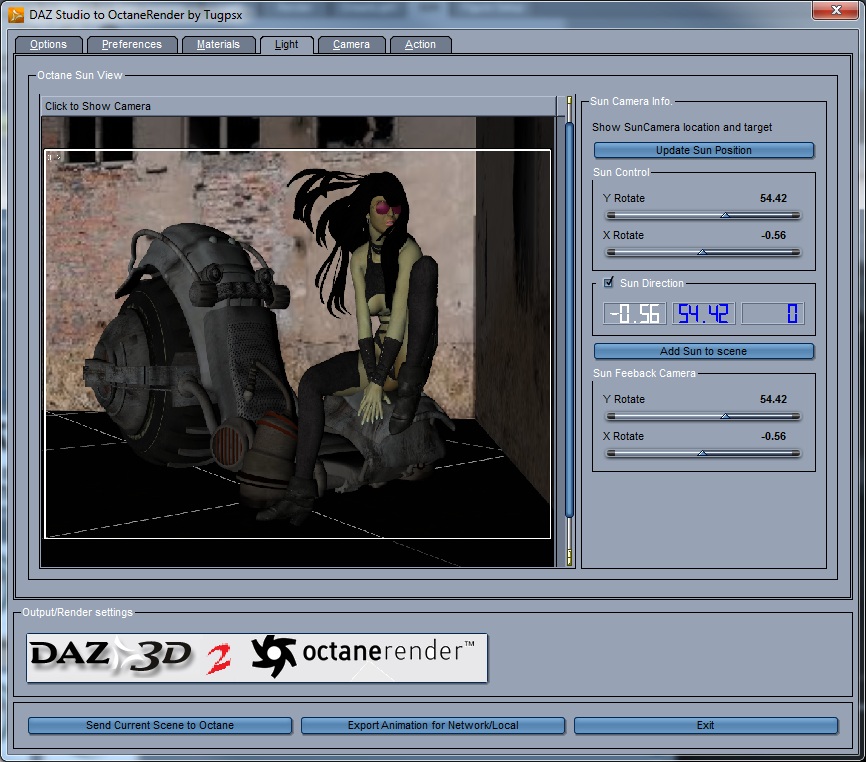Viewport: 866px width, 762px height.
Task: Click the DAZ Studio title bar icon
Action: (16, 14)
